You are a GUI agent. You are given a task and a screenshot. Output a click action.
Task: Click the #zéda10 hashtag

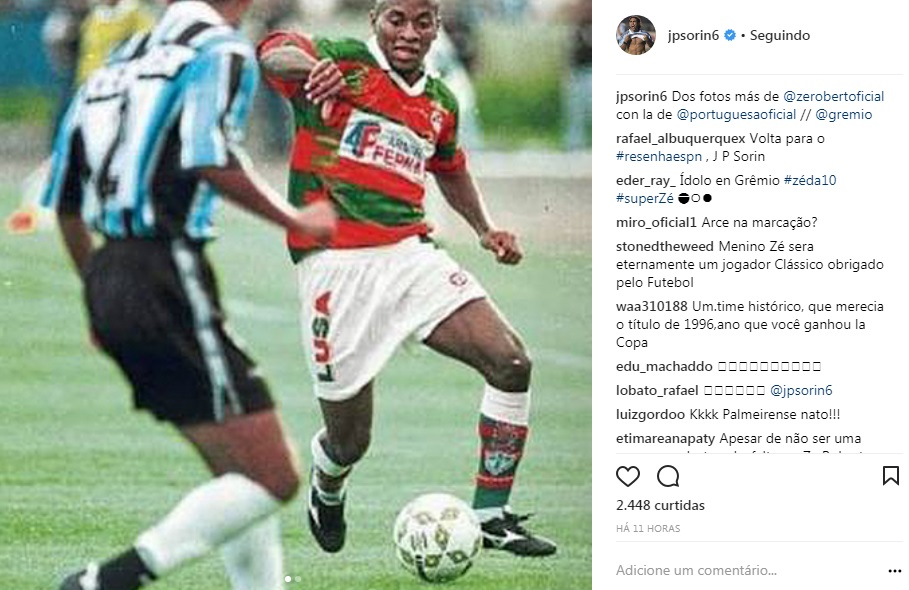[810, 180]
